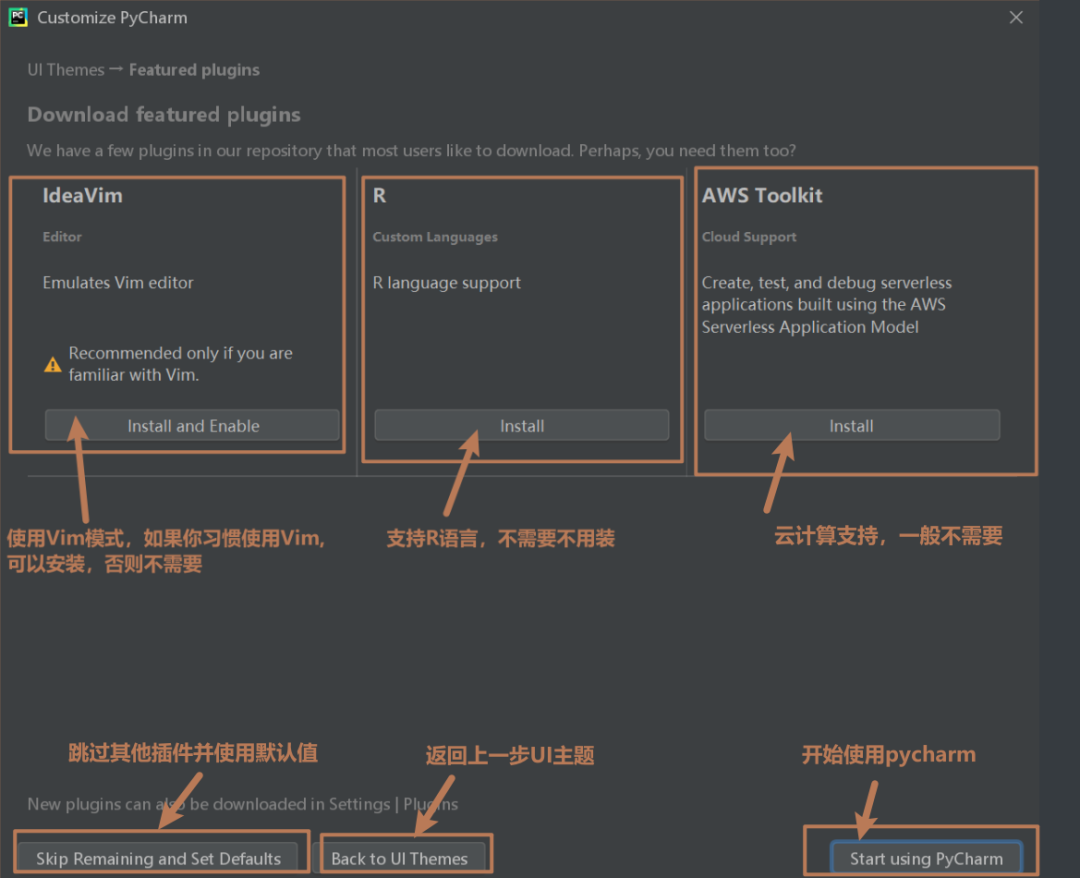The width and height of the screenshot is (1080, 878).
Task: Click the 'Recommended only if you are familiar' note
Action: [180, 364]
